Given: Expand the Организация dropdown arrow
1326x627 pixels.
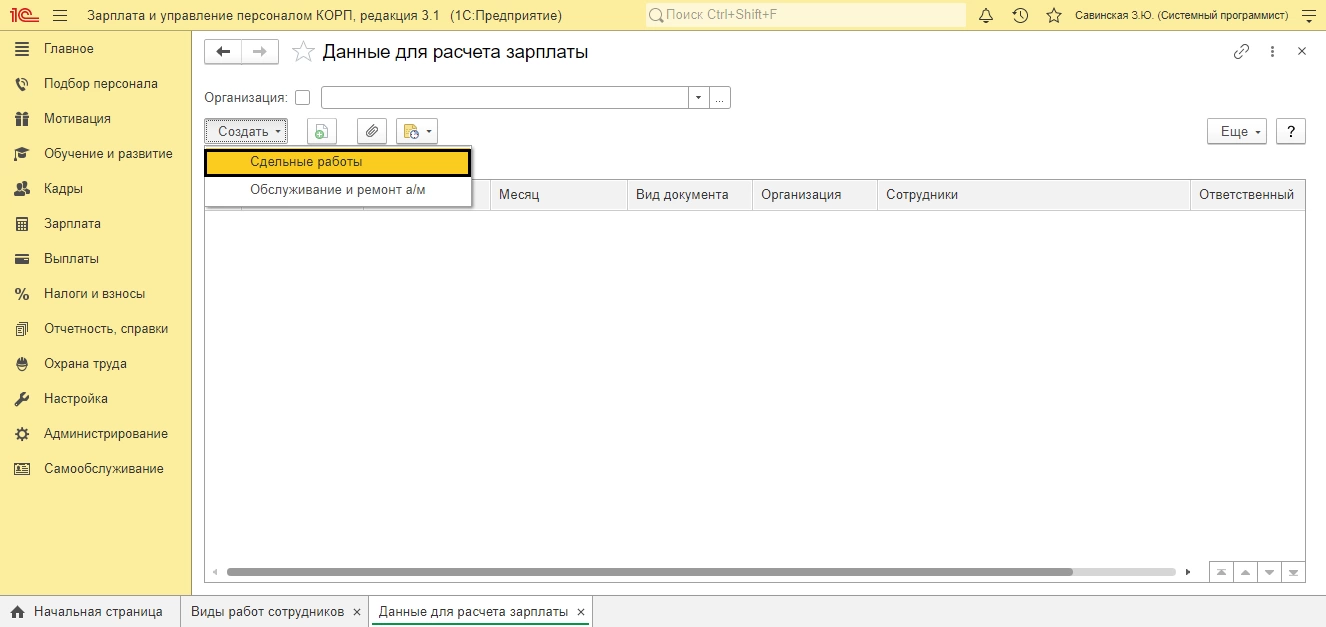Looking at the screenshot, I should pos(699,98).
